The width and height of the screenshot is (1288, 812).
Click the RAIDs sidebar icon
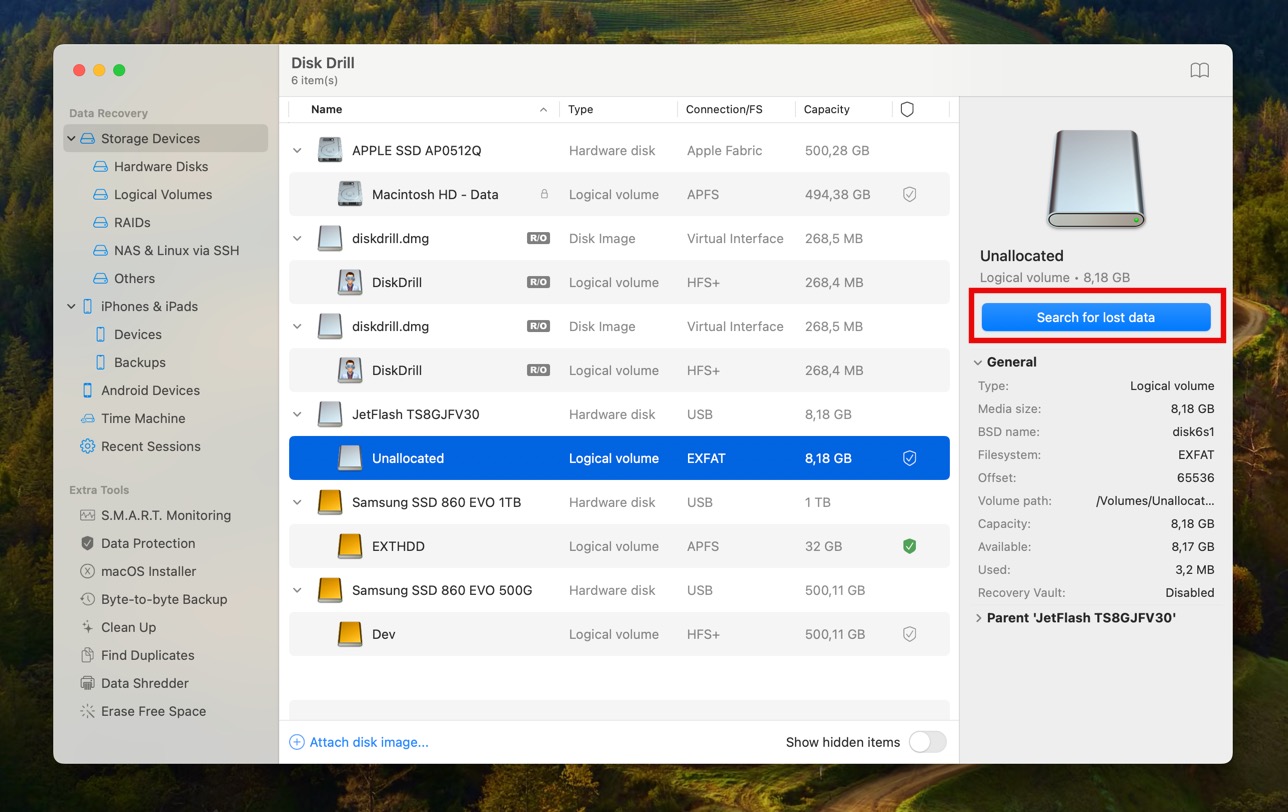click(100, 222)
